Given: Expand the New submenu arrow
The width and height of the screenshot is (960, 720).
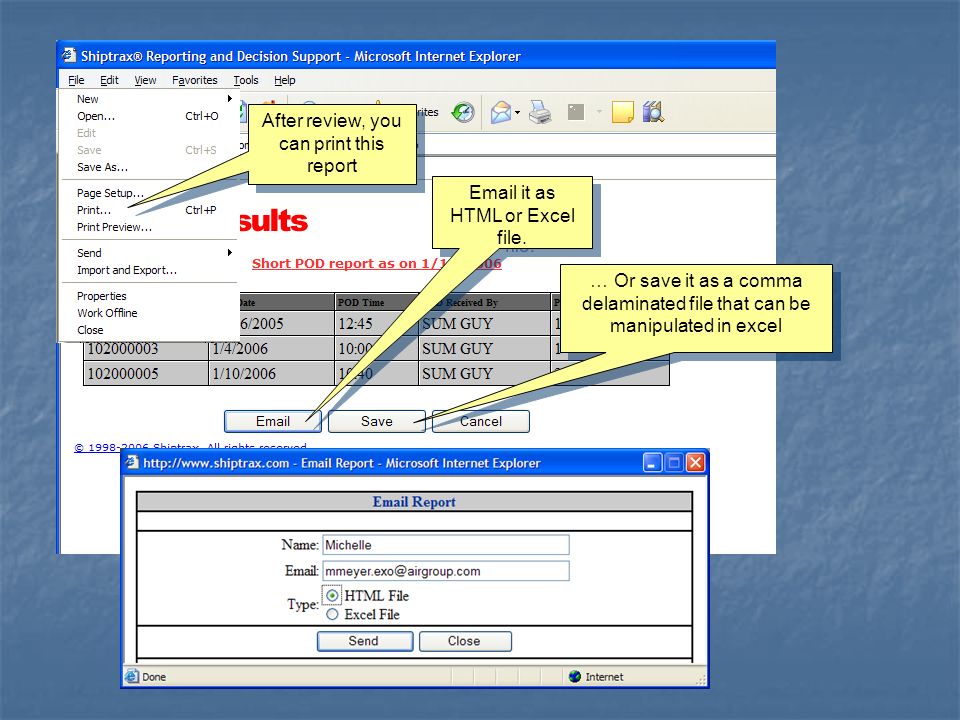Looking at the screenshot, I should click(230, 99).
